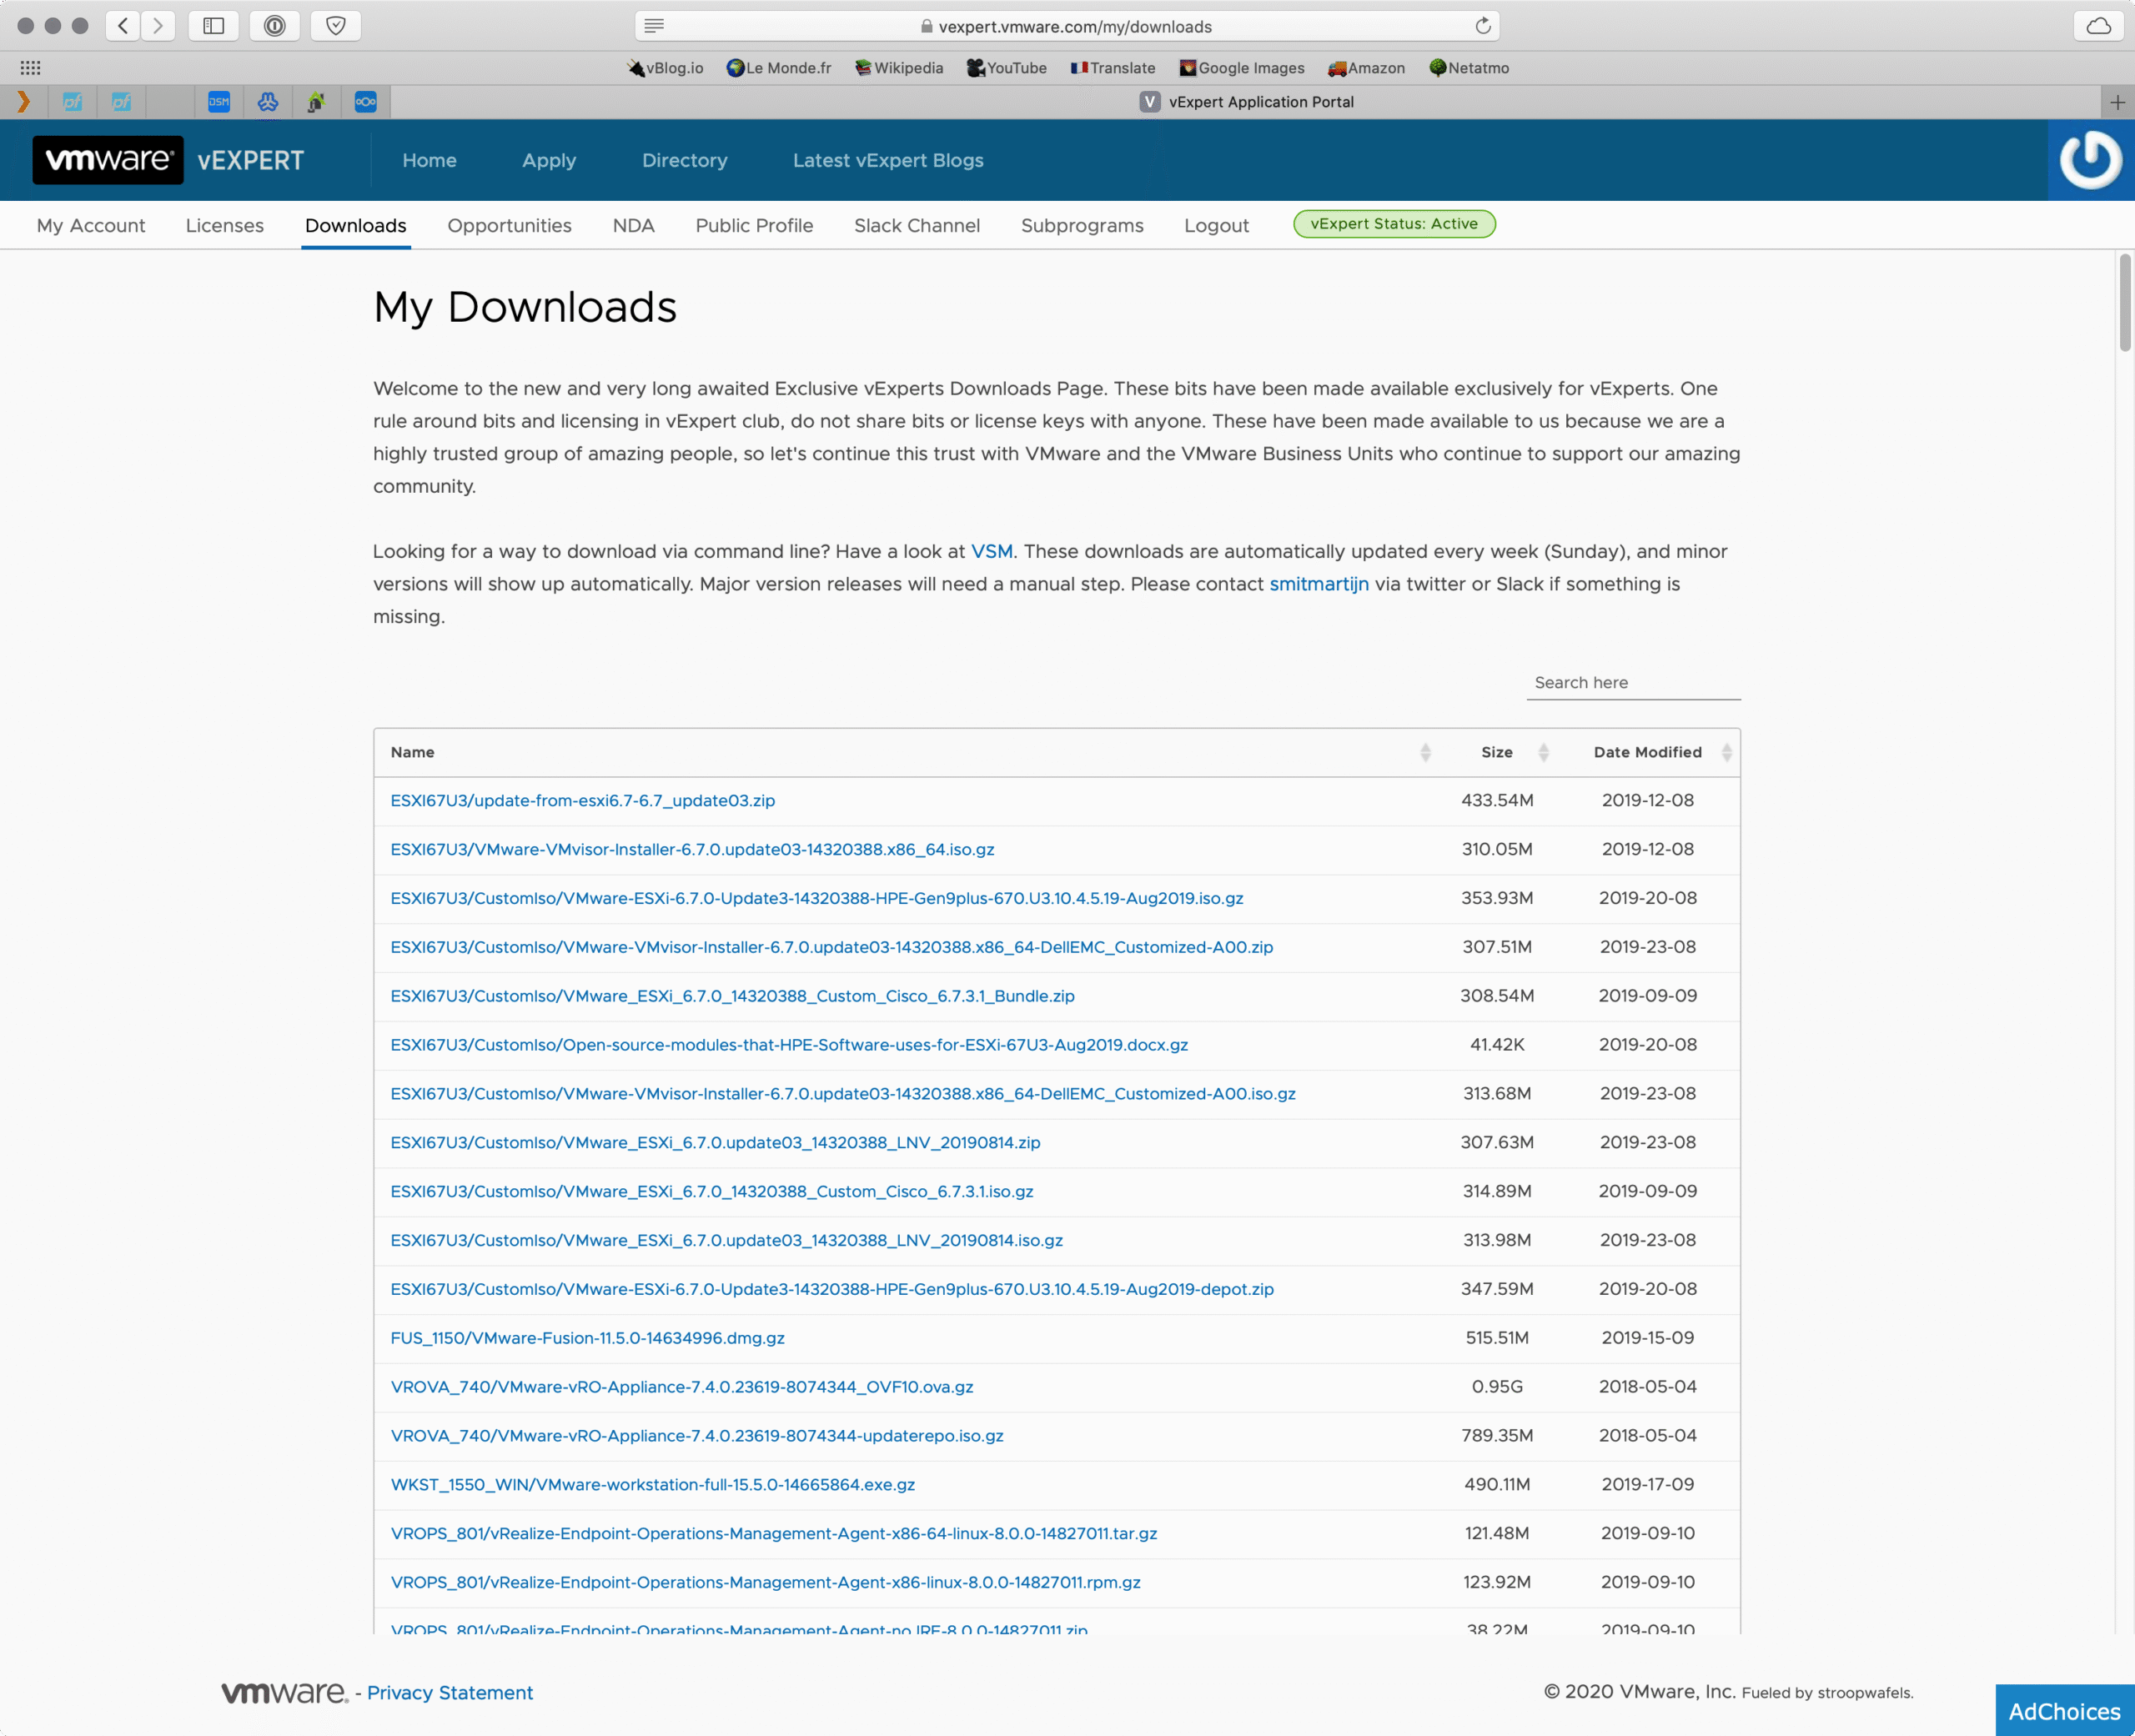Open the DSM pinned tab
Viewport: 2135px width, 1736px height.
coord(219,101)
